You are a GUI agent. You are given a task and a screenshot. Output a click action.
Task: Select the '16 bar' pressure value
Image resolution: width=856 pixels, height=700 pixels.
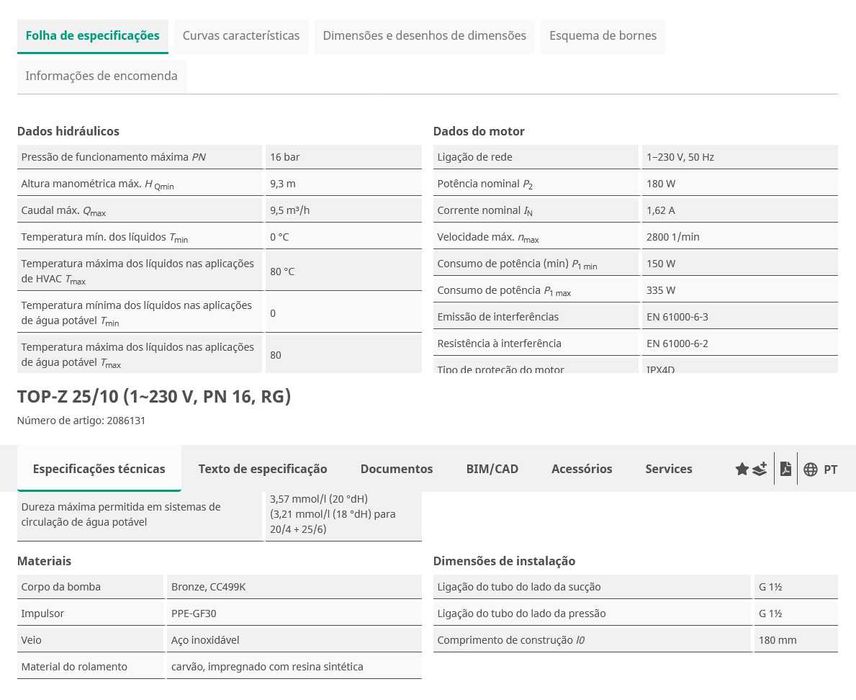pos(284,157)
